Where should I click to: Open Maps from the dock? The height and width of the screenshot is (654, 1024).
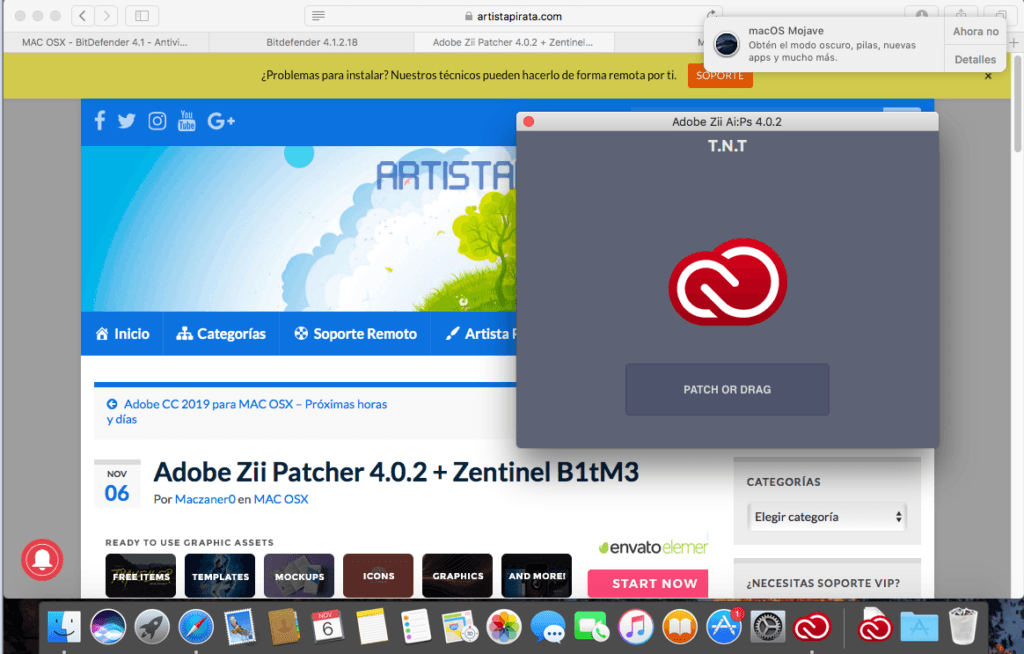pyautogui.click(x=460, y=627)
